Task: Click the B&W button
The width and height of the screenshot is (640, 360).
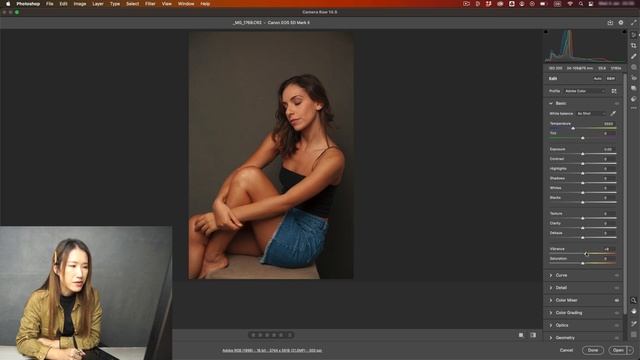Action: tap(611, 78)
